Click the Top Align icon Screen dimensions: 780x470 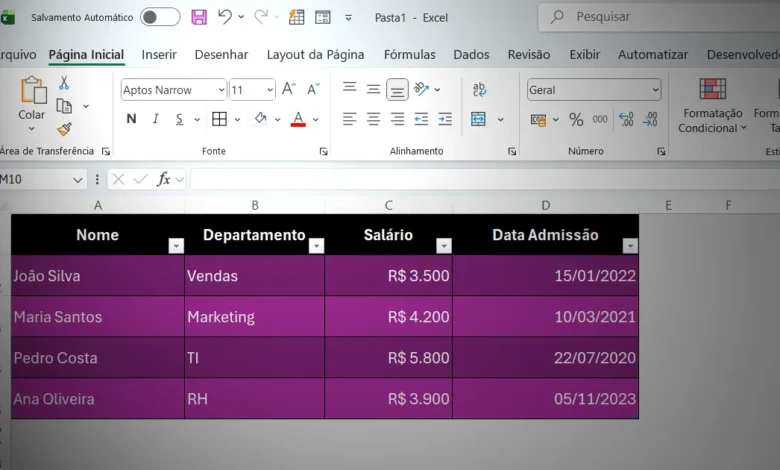[x=350, y=88]
